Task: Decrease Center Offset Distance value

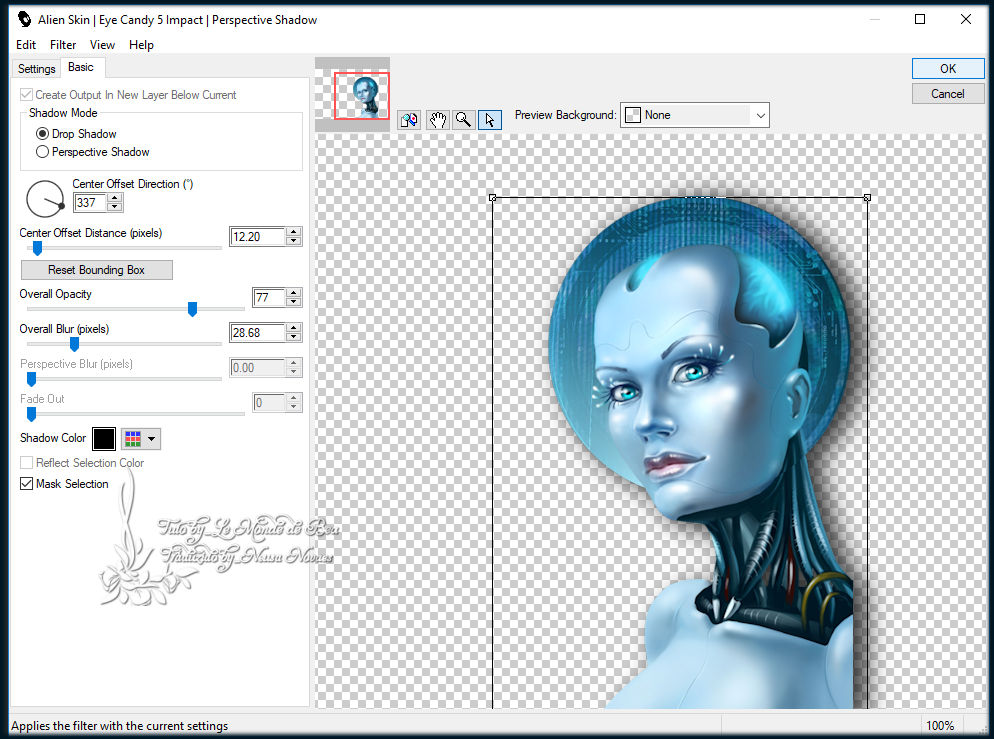Action: tap(294, 241)
